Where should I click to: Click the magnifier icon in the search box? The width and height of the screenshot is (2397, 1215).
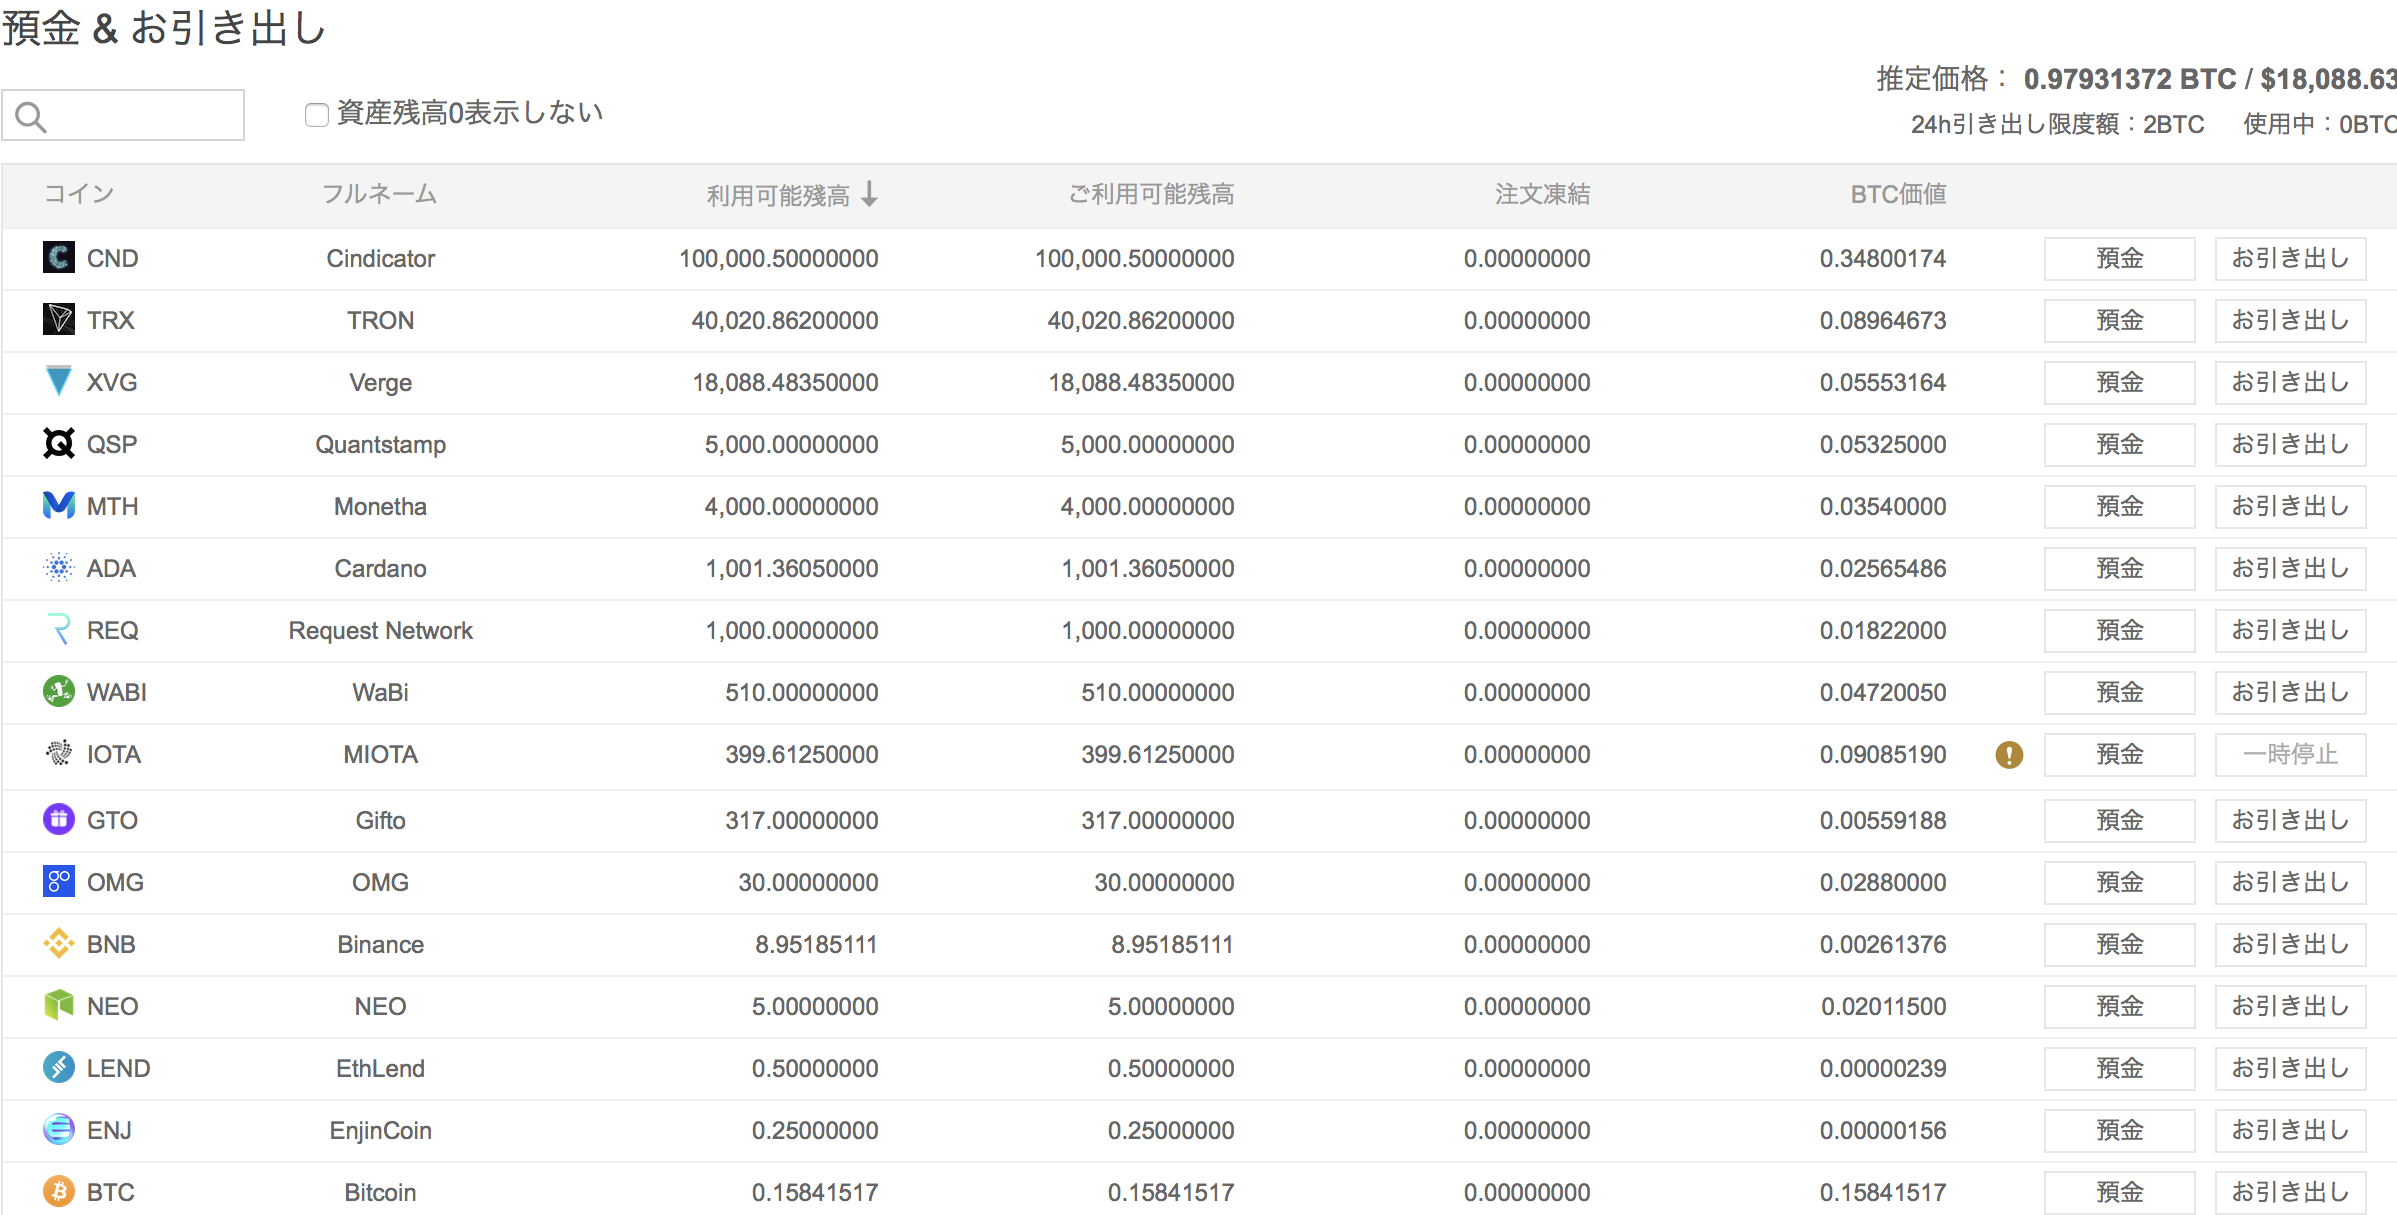(x=30, y=115)
